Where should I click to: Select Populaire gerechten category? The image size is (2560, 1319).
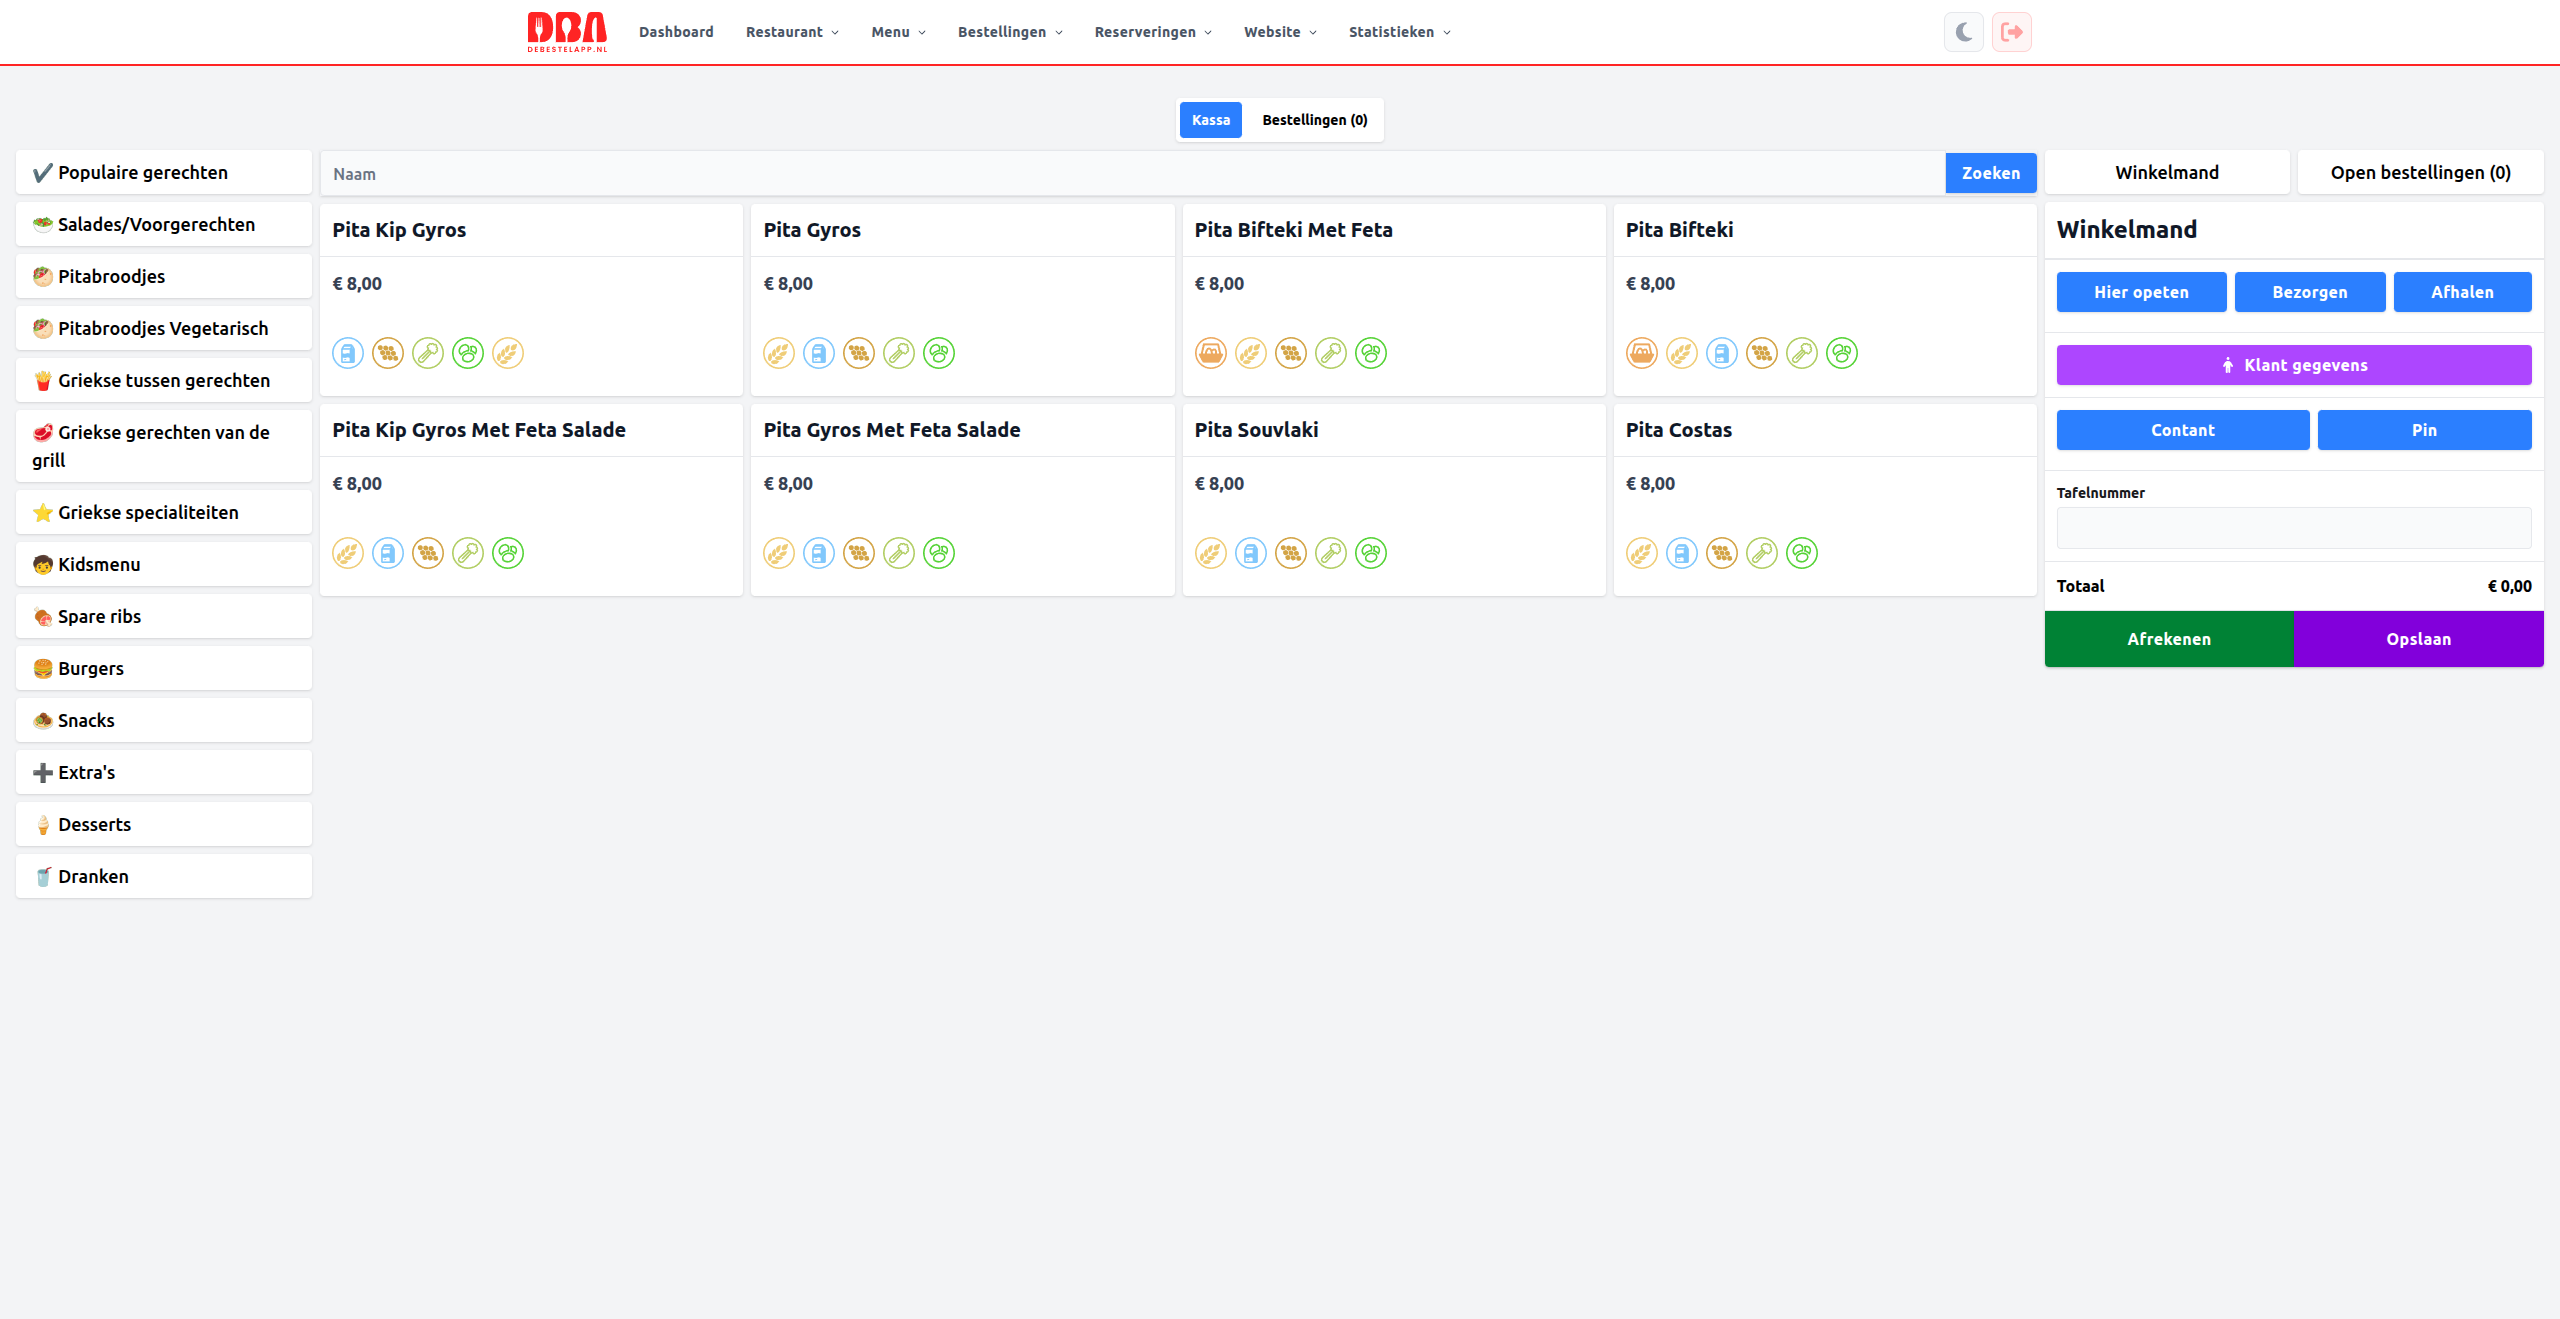(164, 173)
